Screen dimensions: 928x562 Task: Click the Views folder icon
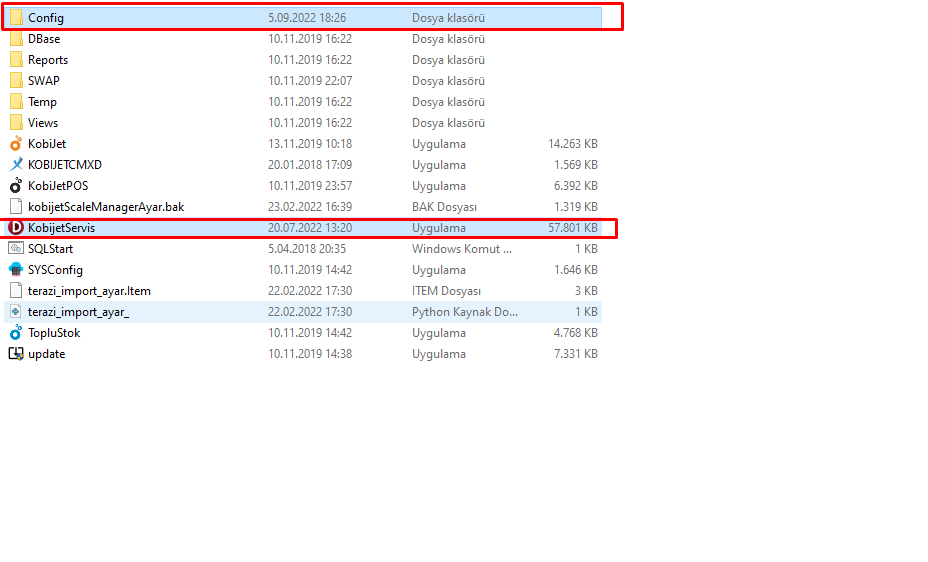[16, 123]
